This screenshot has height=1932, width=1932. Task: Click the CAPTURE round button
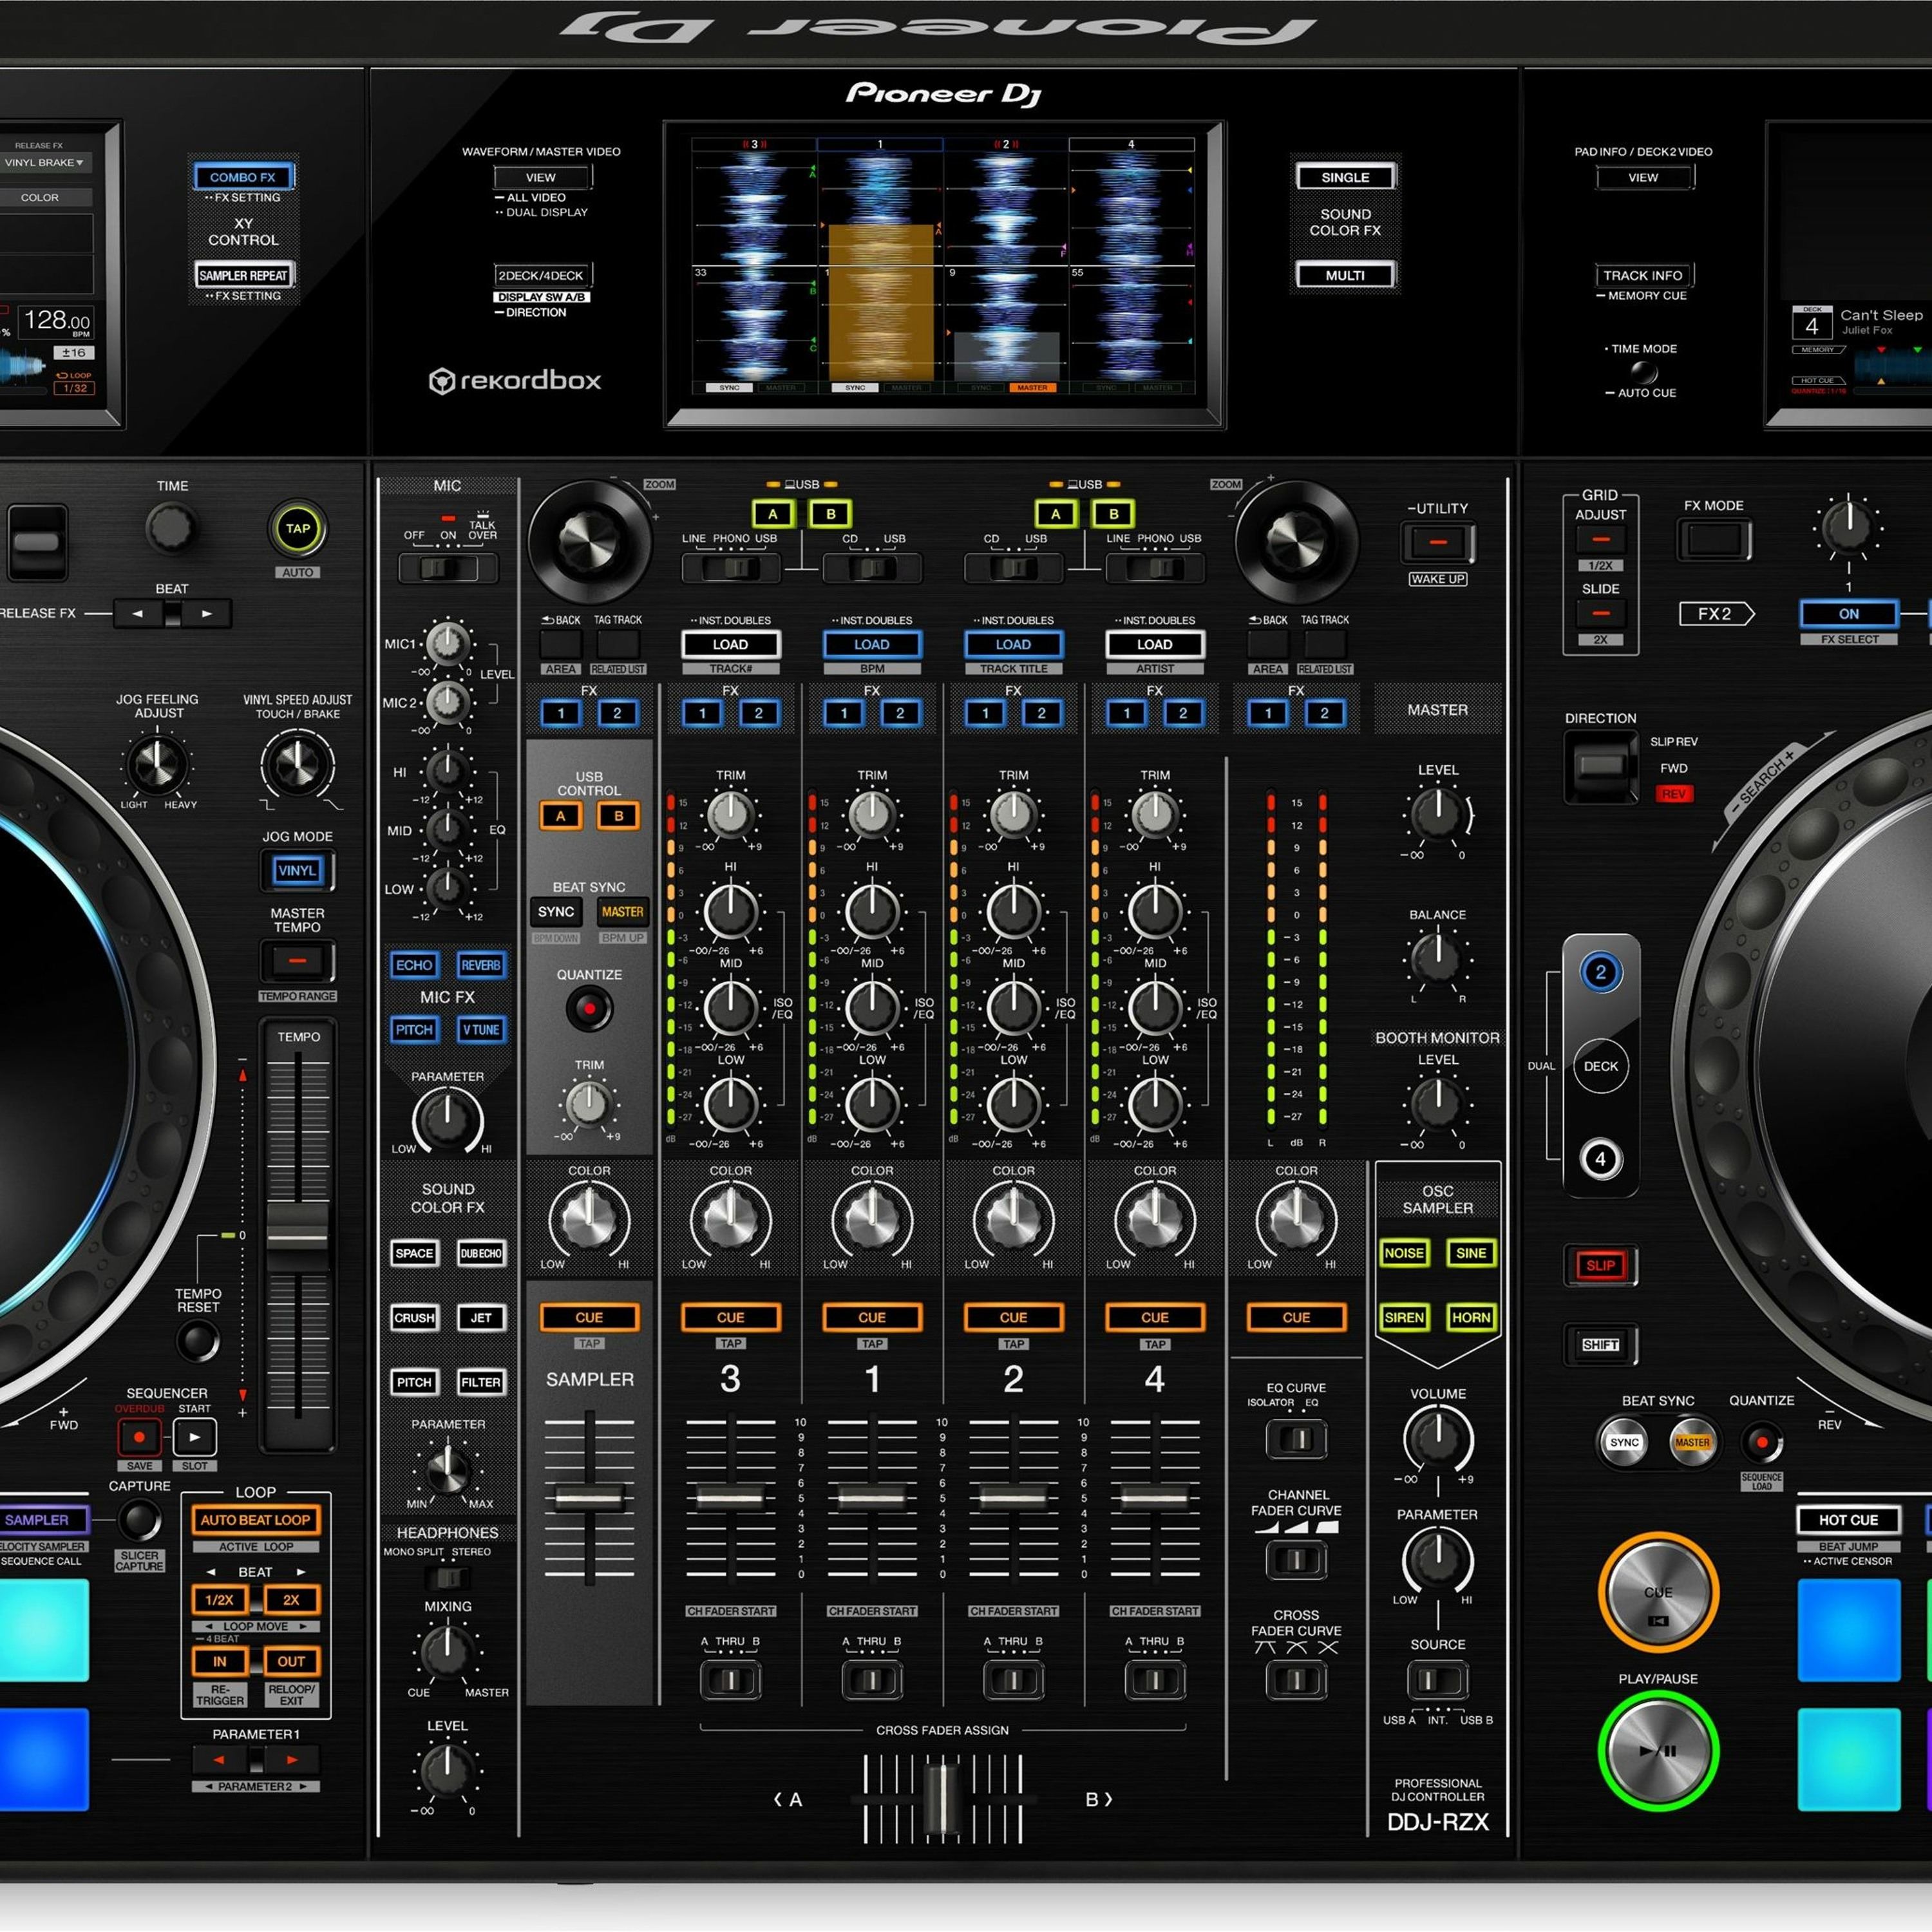point(139,1520)
